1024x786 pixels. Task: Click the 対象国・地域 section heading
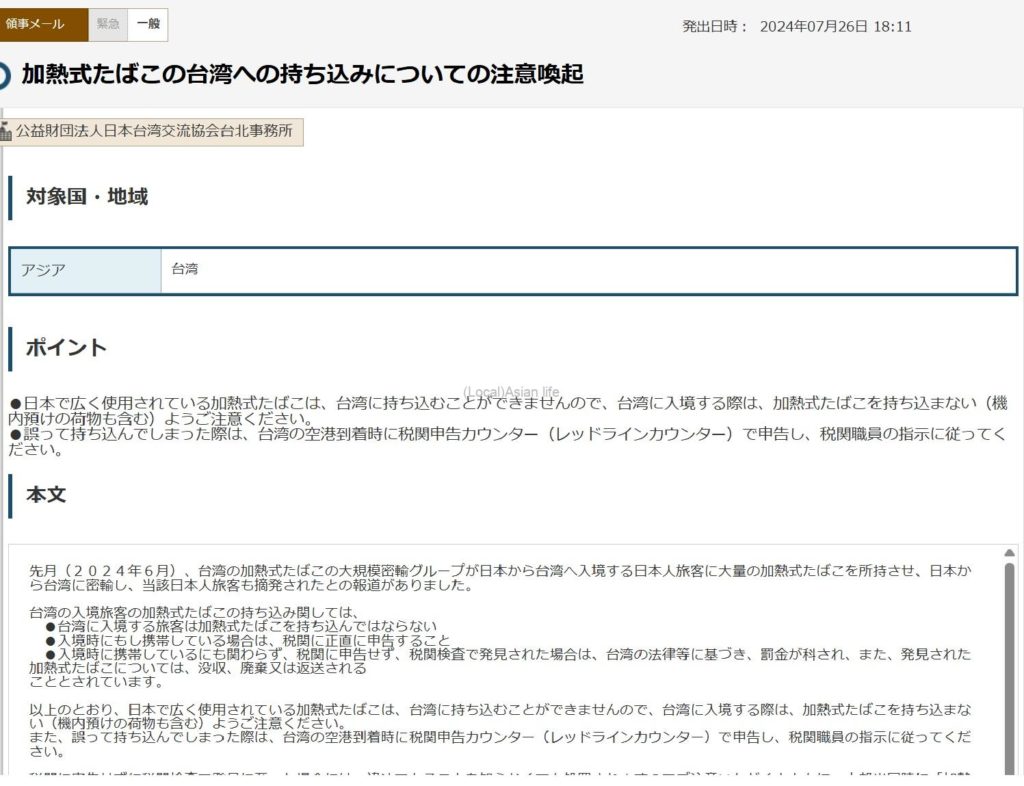(87, 197)
